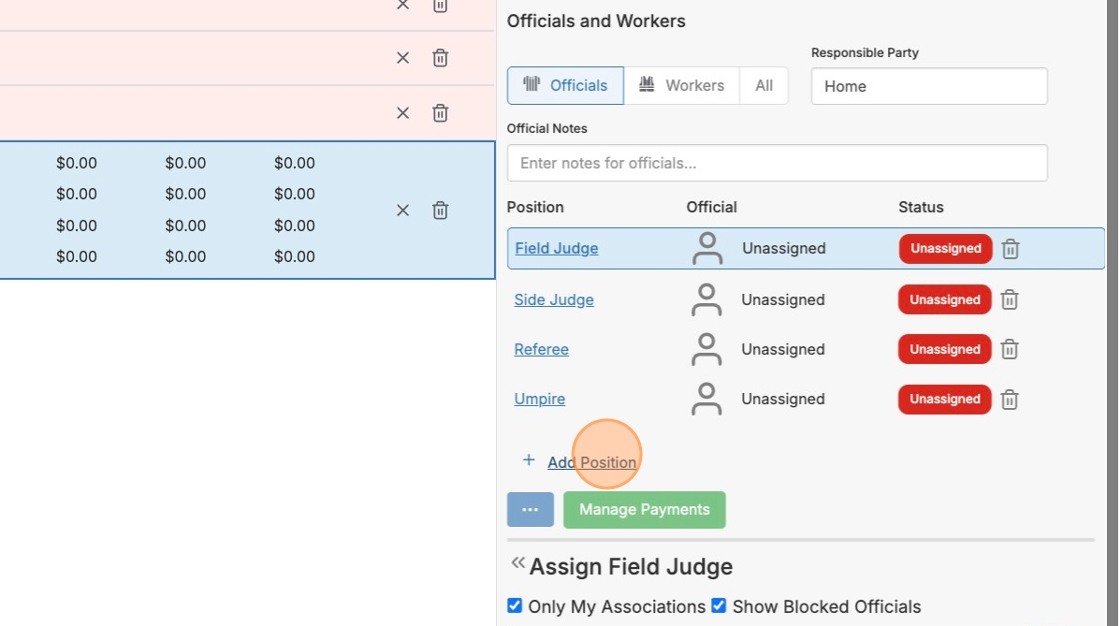Viewport: 1120px width, 626px height.
Task: Click the Add Position link
Action: coord(591,462)
